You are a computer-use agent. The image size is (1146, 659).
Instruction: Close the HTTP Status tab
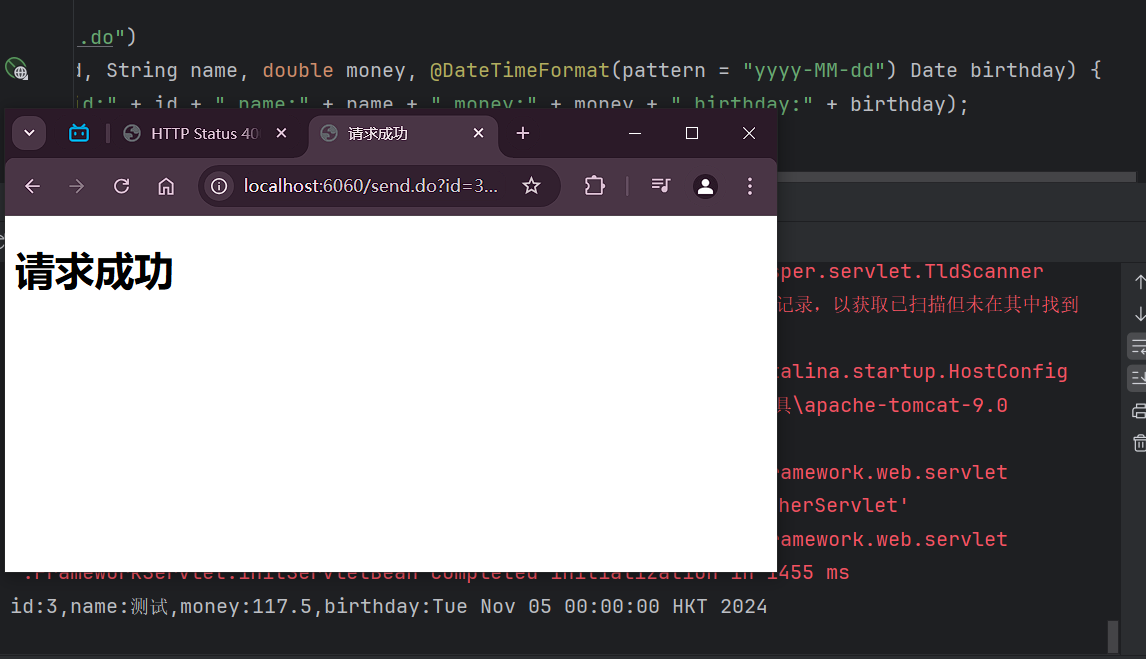(x=281, y=133)
